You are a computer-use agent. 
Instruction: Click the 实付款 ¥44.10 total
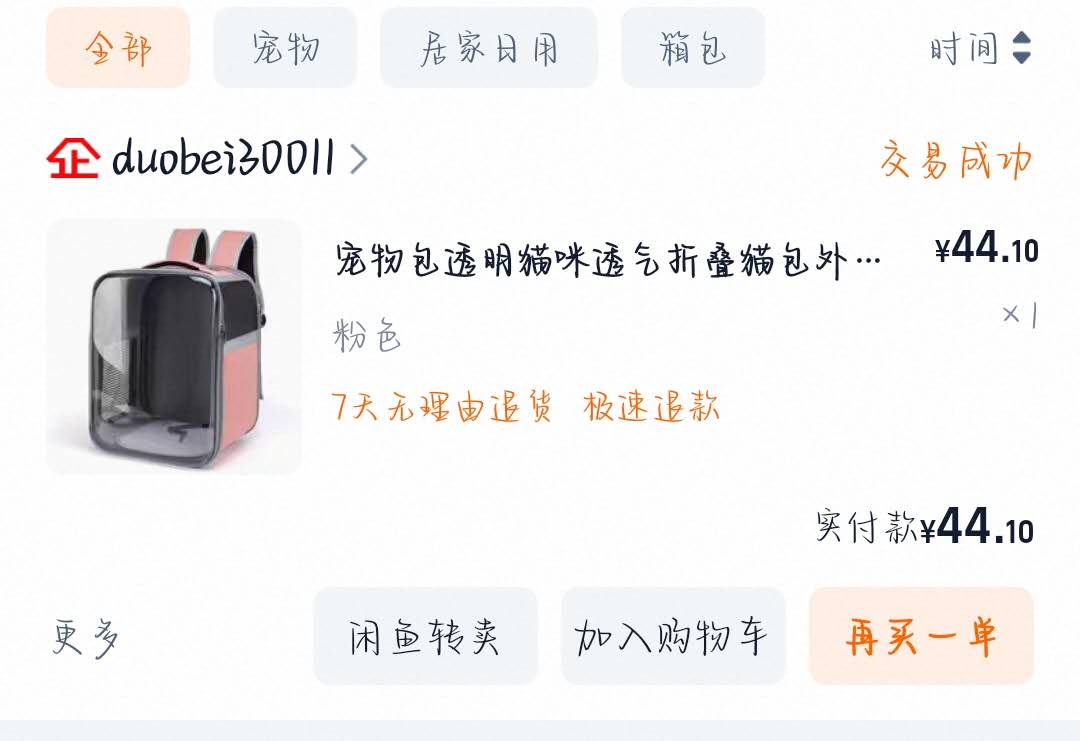coord(924,528)
